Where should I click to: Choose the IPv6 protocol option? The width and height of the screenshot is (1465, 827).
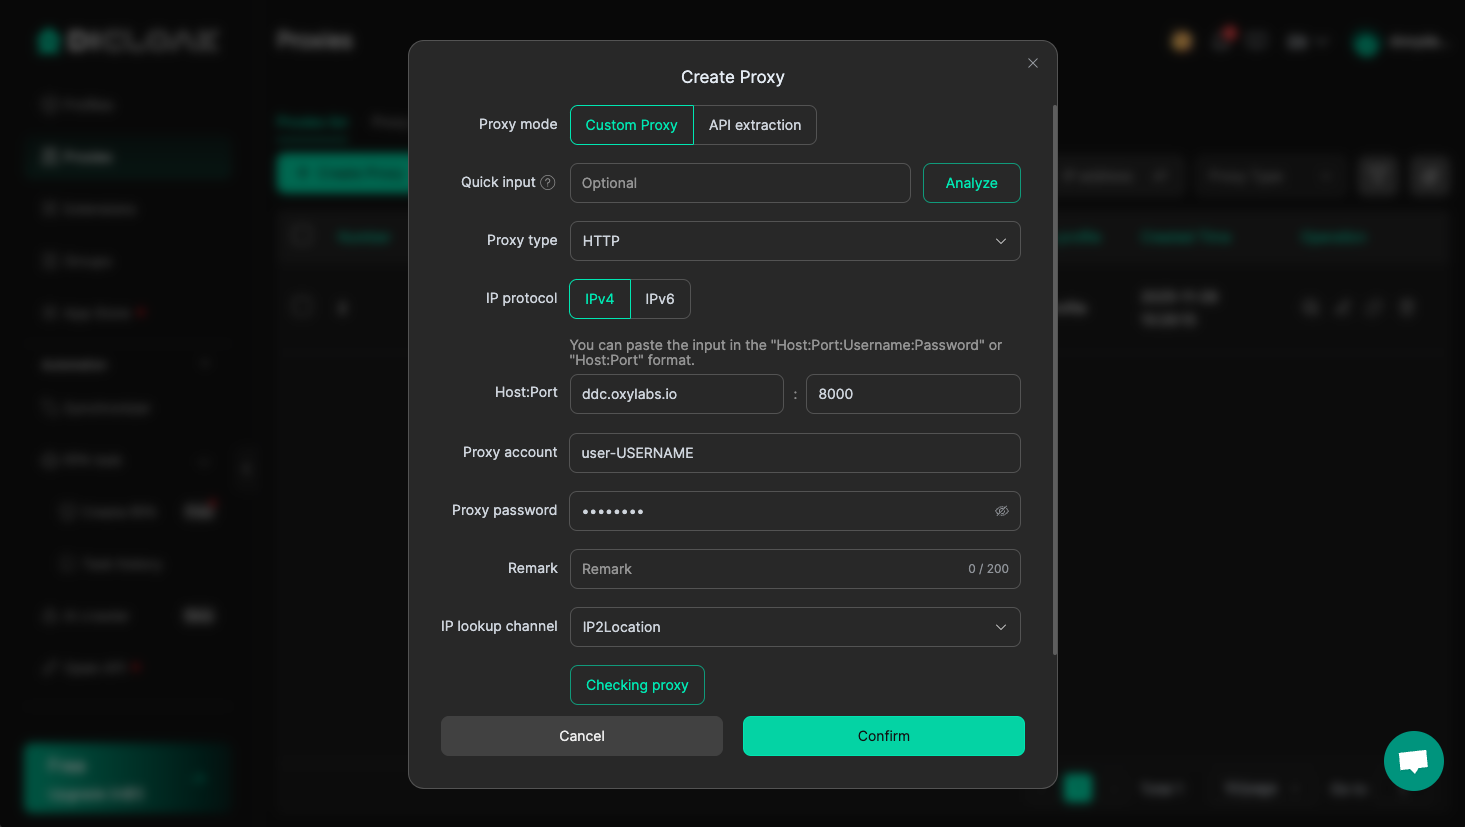click(660, 299)
